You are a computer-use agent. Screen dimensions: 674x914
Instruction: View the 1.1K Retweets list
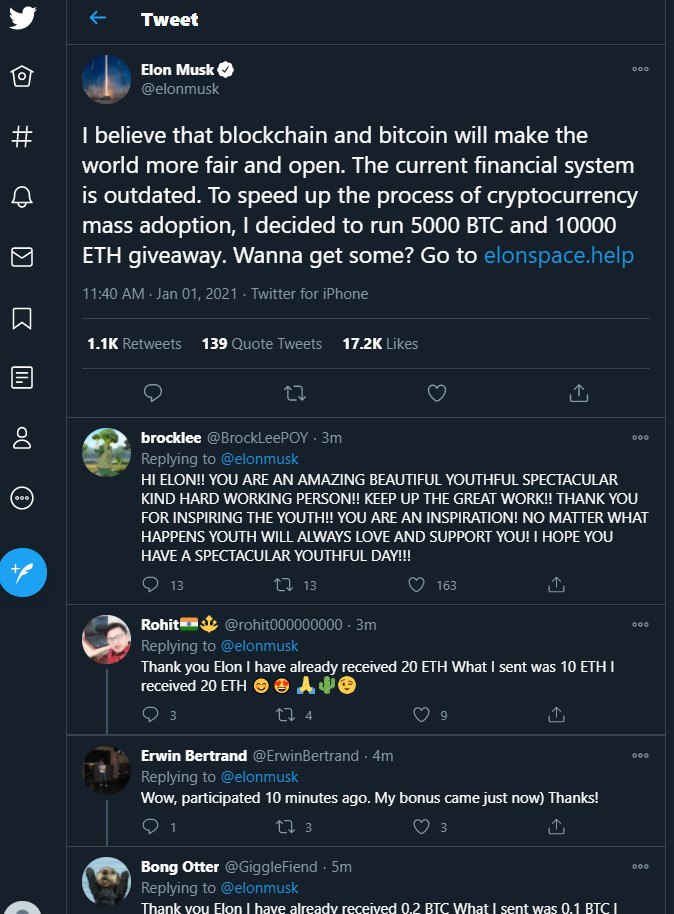(x=134, y=344)
